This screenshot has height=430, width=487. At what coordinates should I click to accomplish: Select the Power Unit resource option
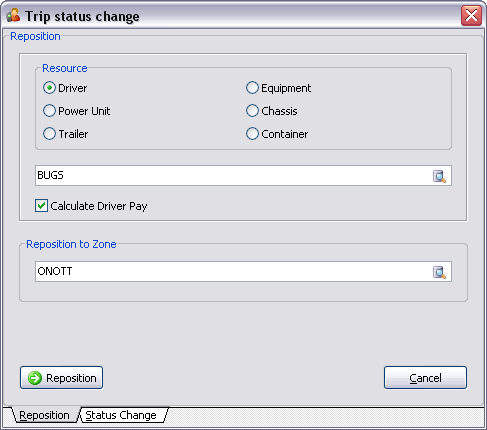pyautogui.click(x=49, y=111)
